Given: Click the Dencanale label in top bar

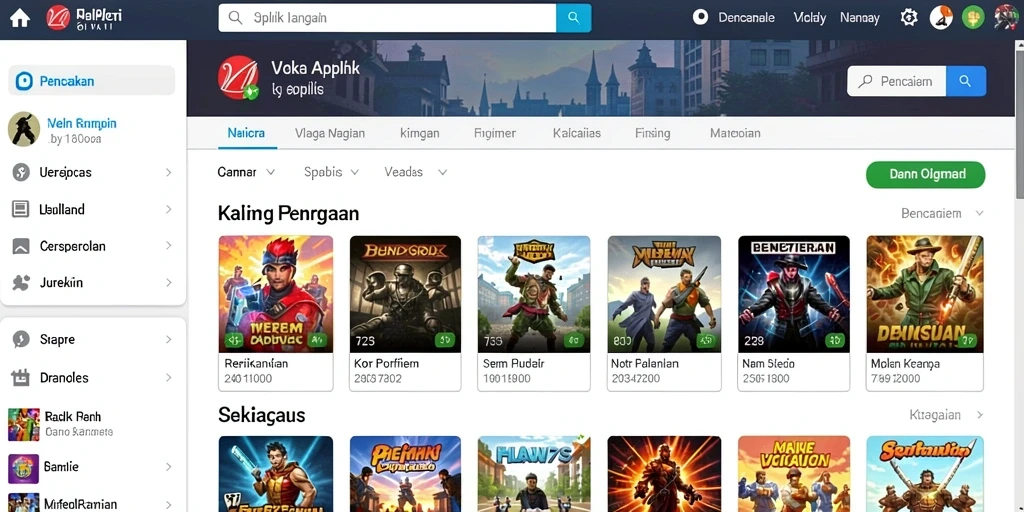Looking at the screenshot, I should point(746,18).
